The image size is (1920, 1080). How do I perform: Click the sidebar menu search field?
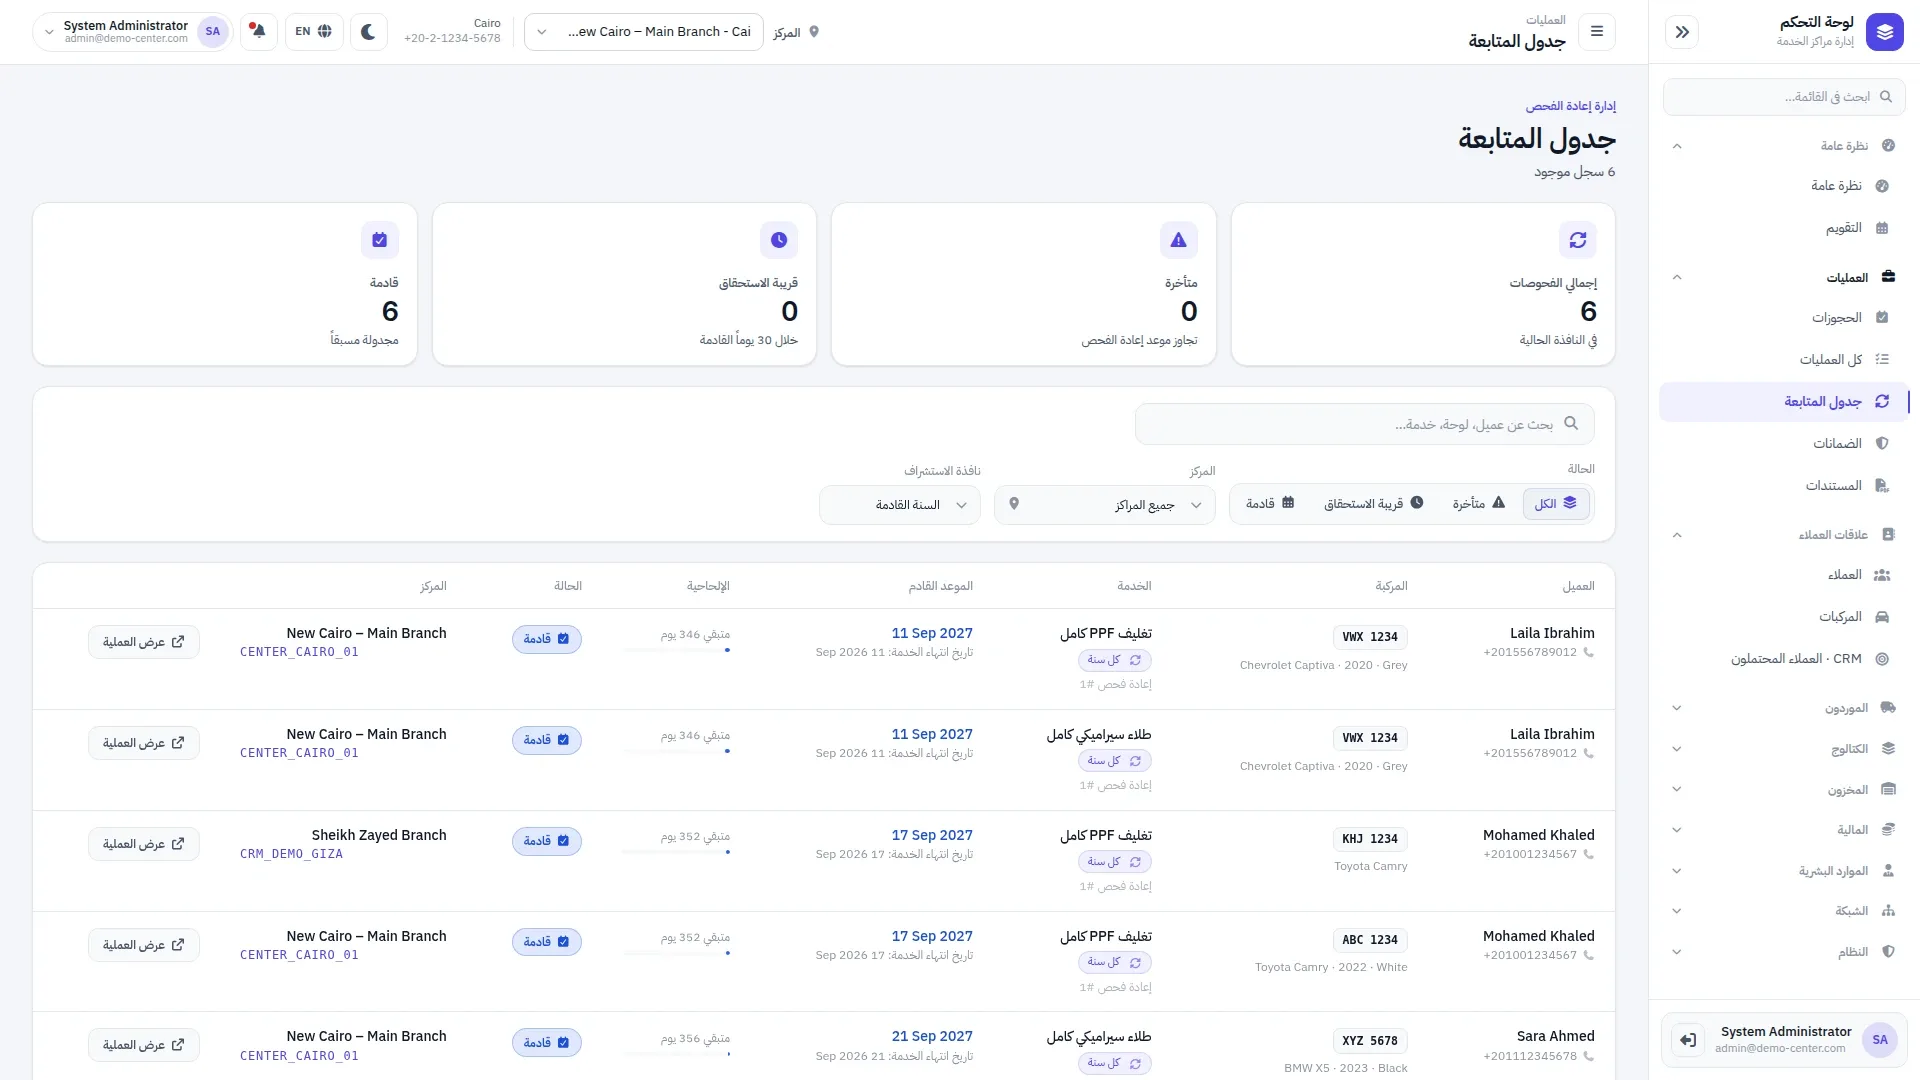click(x=1784, y=97)
